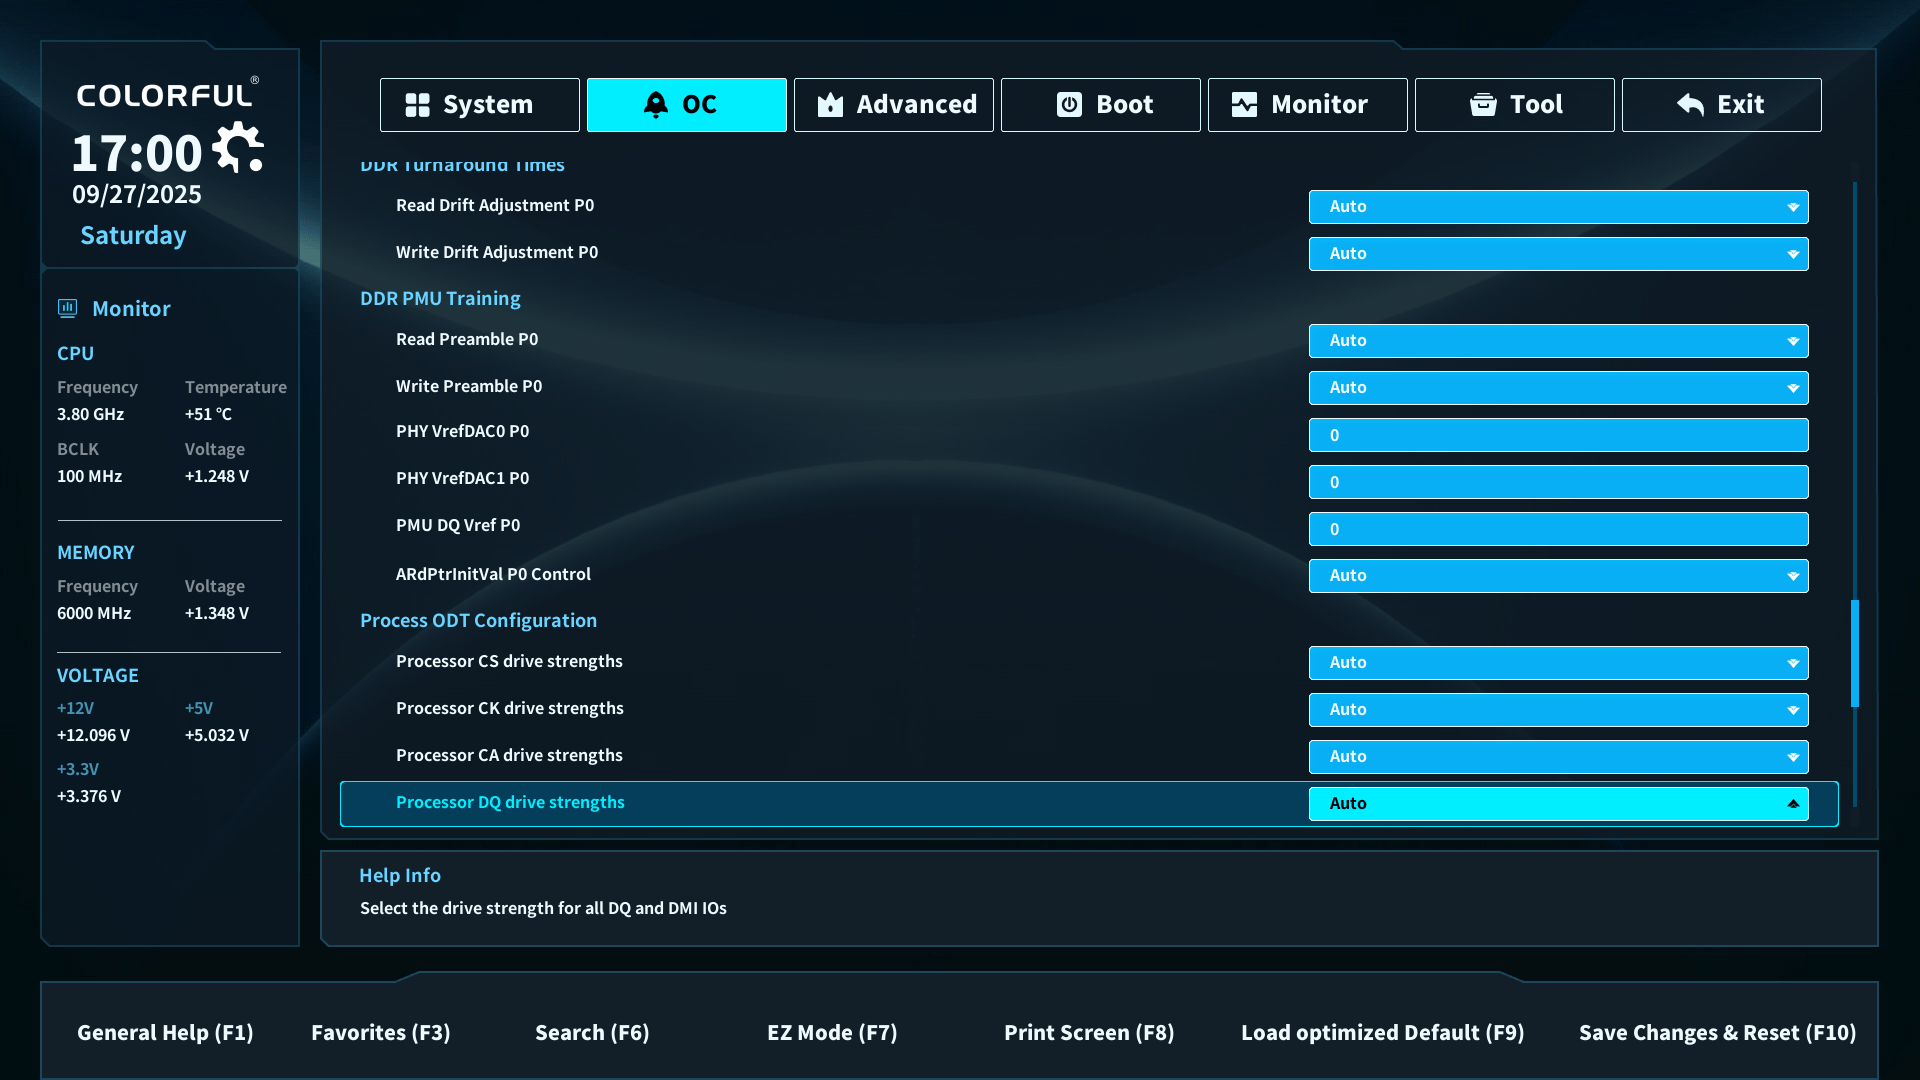Click the Process ODT Configuration heading
1920x1080 pixels.
[478, 620]
